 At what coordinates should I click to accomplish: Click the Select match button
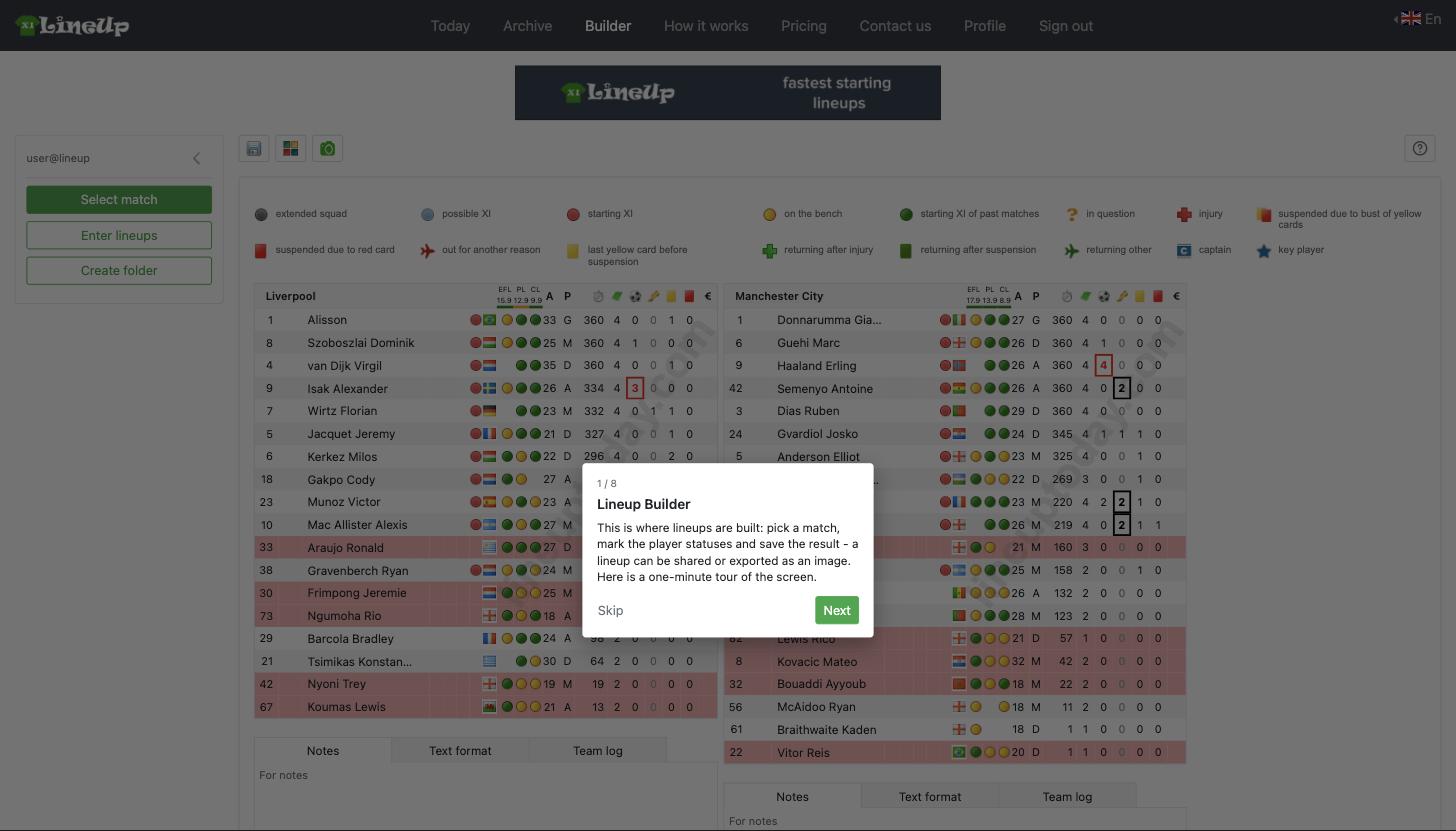pyautogui.click(x=119, y=199)
